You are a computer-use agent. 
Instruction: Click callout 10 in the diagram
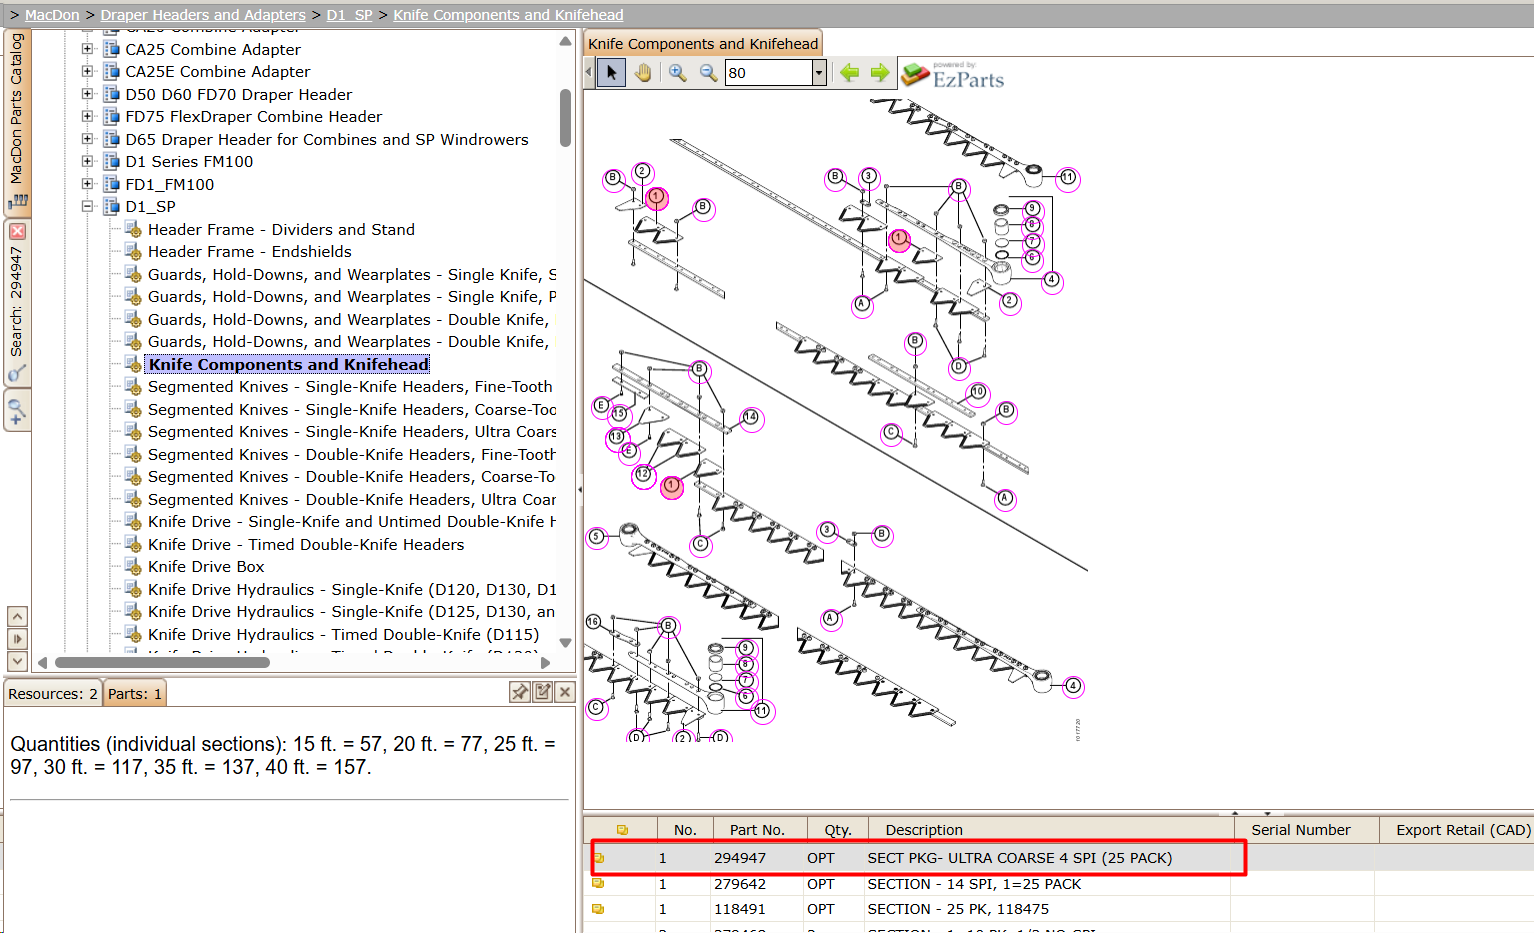(x=978, y=392)
